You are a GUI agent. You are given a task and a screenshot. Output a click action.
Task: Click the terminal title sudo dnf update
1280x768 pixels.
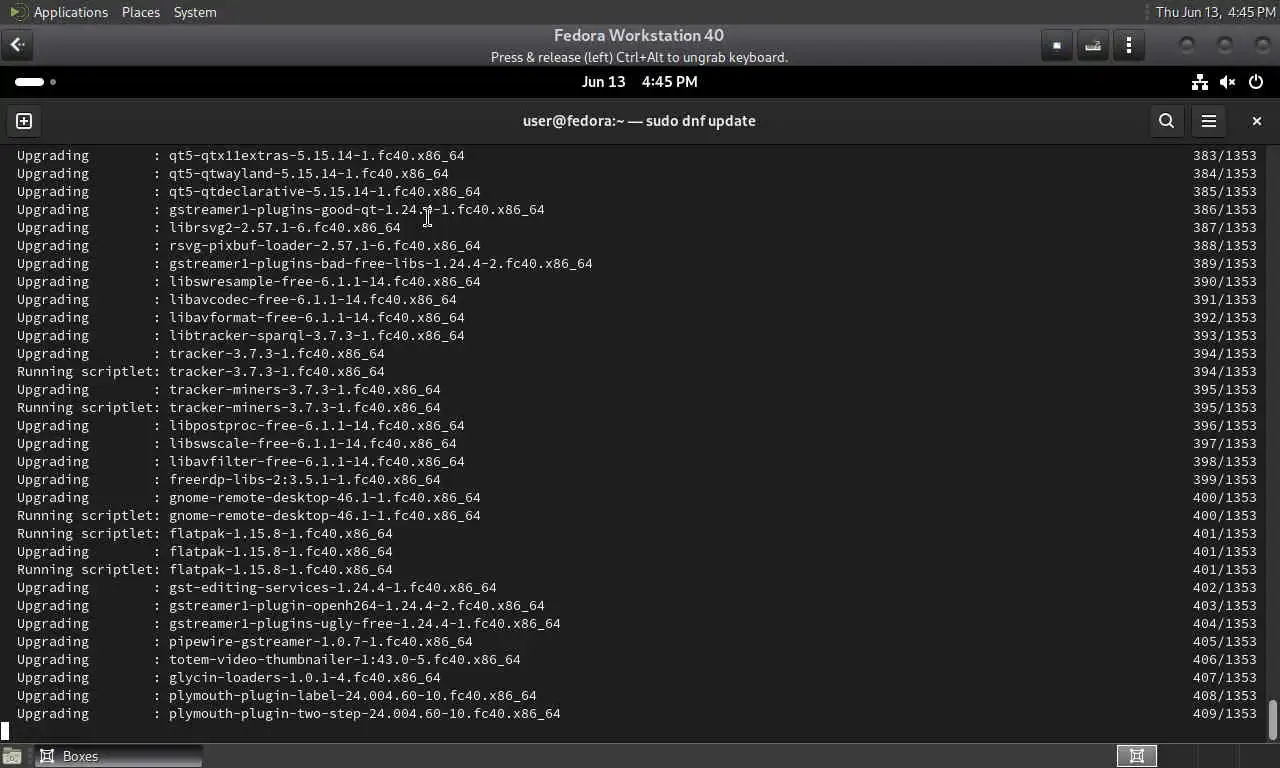tap(639, 121)
